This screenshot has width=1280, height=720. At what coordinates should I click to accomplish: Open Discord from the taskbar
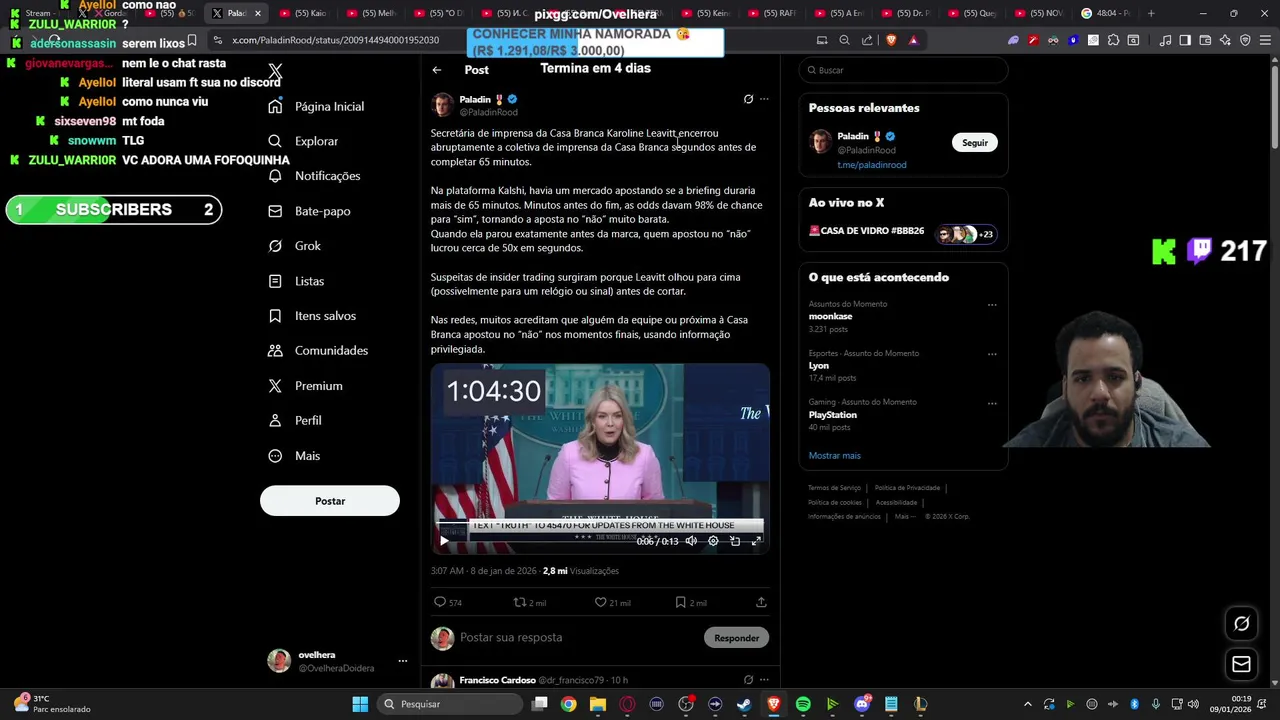862,704
